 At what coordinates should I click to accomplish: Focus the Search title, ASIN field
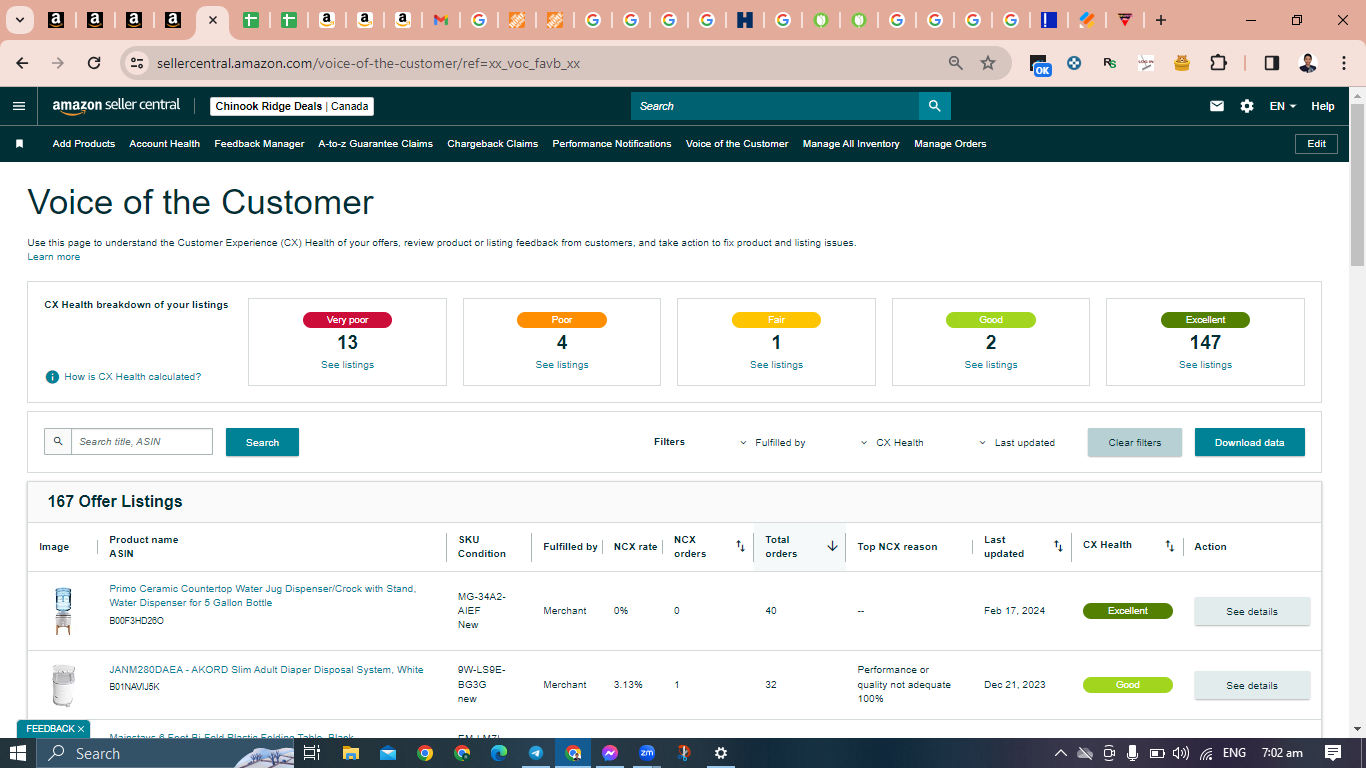(142, 441)
